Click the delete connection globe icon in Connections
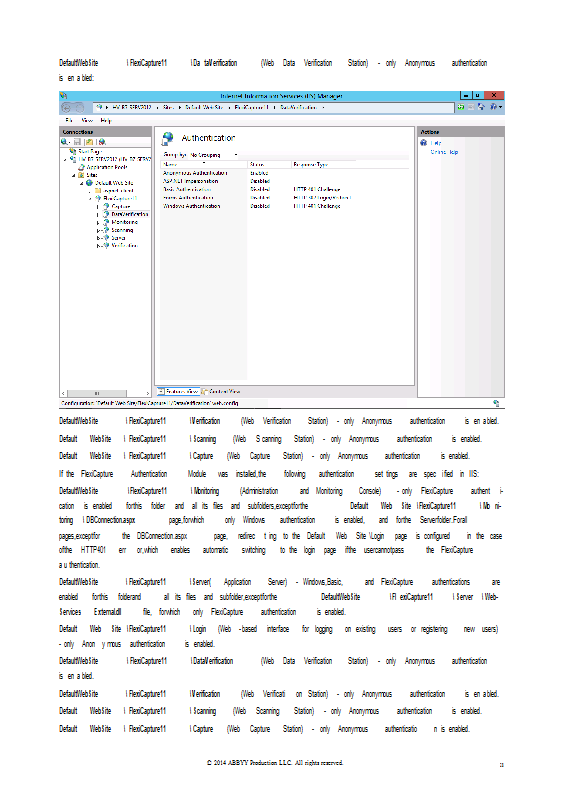 click(x=102, y=142)
